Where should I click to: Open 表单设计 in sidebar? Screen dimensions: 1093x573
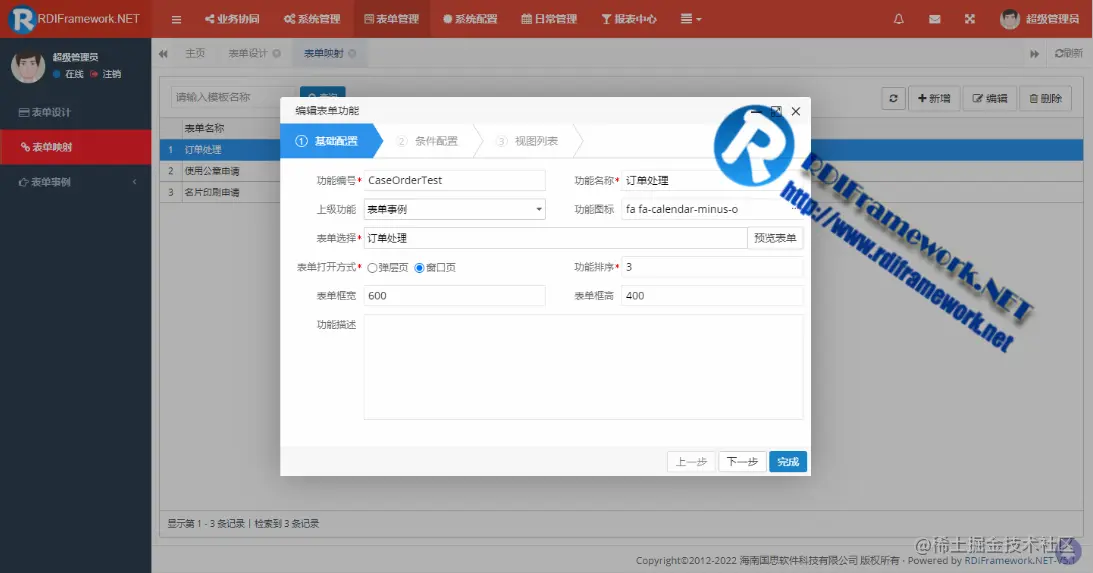pos(75,112)
